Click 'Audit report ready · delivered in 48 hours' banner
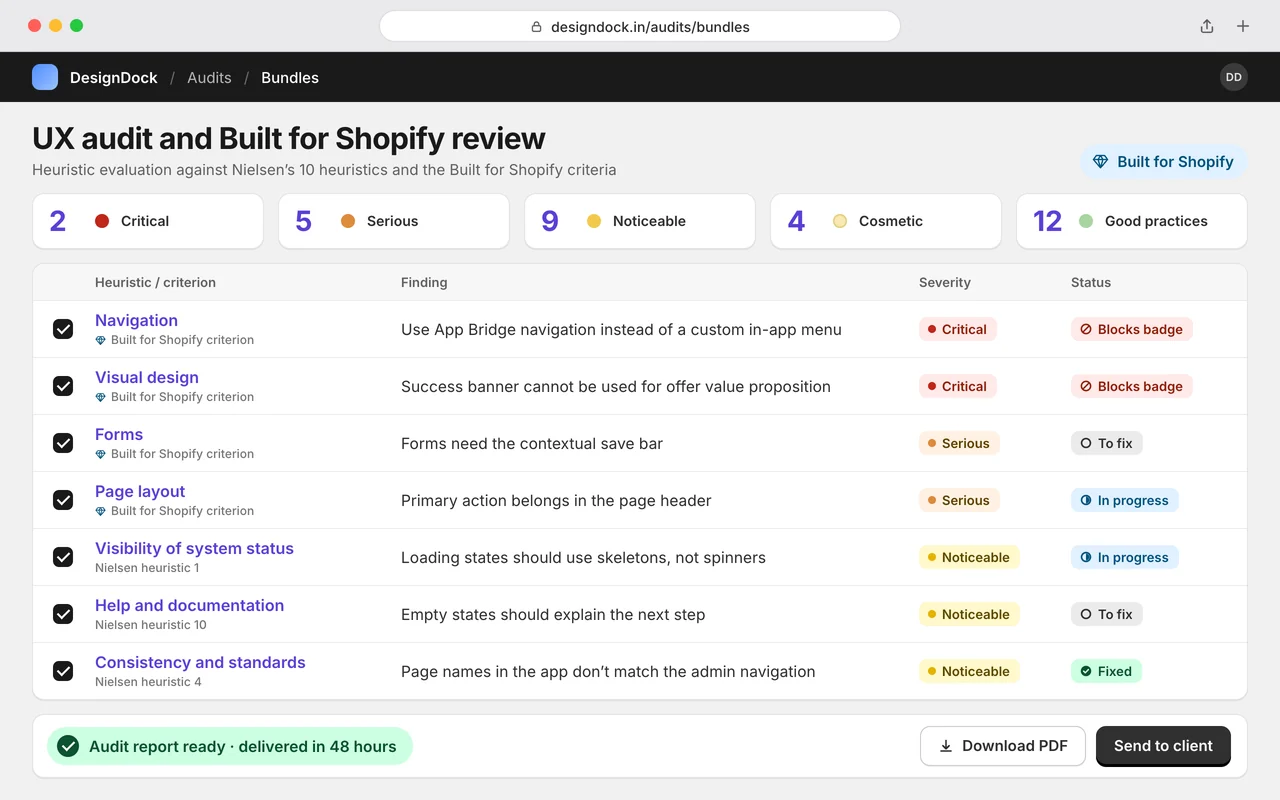The width and height of the screenshot is (1280, 800). coord(230,746)
